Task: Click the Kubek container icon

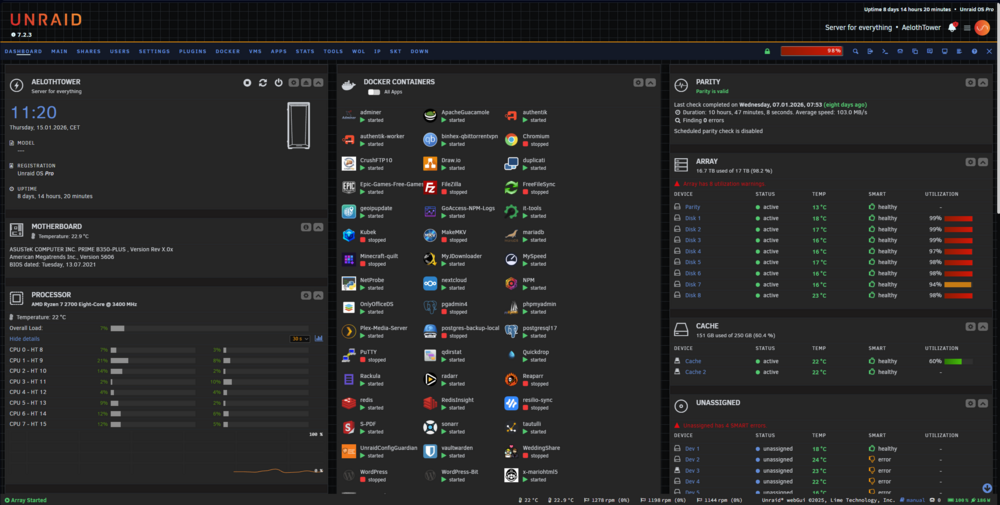Action: (x=349, y=235)
